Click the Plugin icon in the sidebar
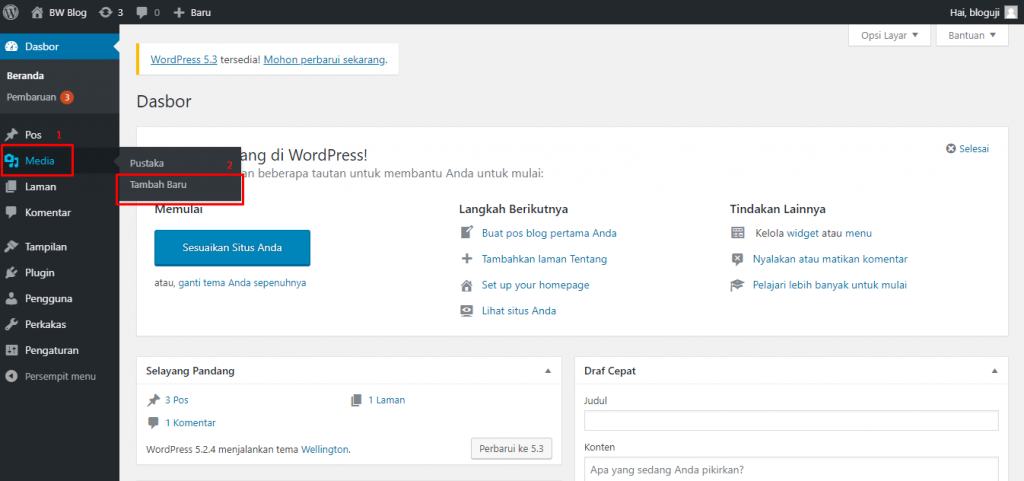 coord(12,272)
